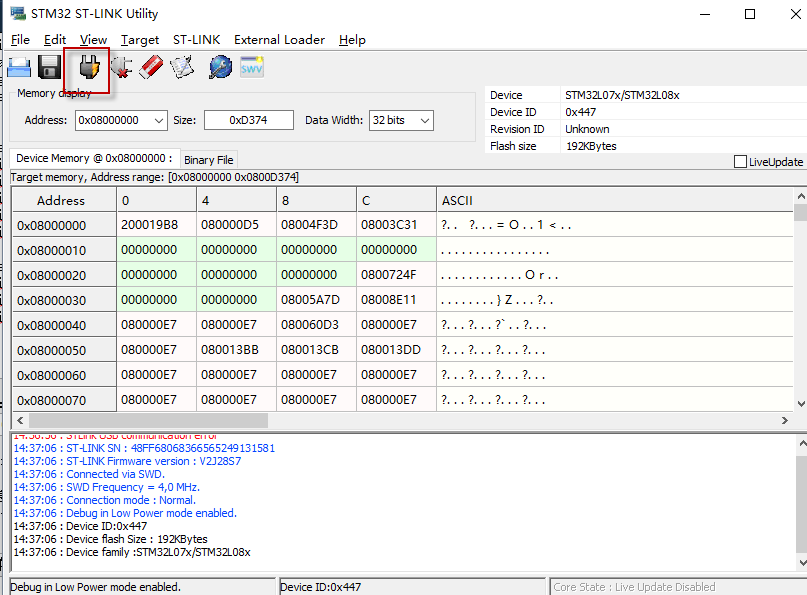Screen dimensions: 807x595
Task: Click log line Connected via SWD
Action: pos(89,474)
